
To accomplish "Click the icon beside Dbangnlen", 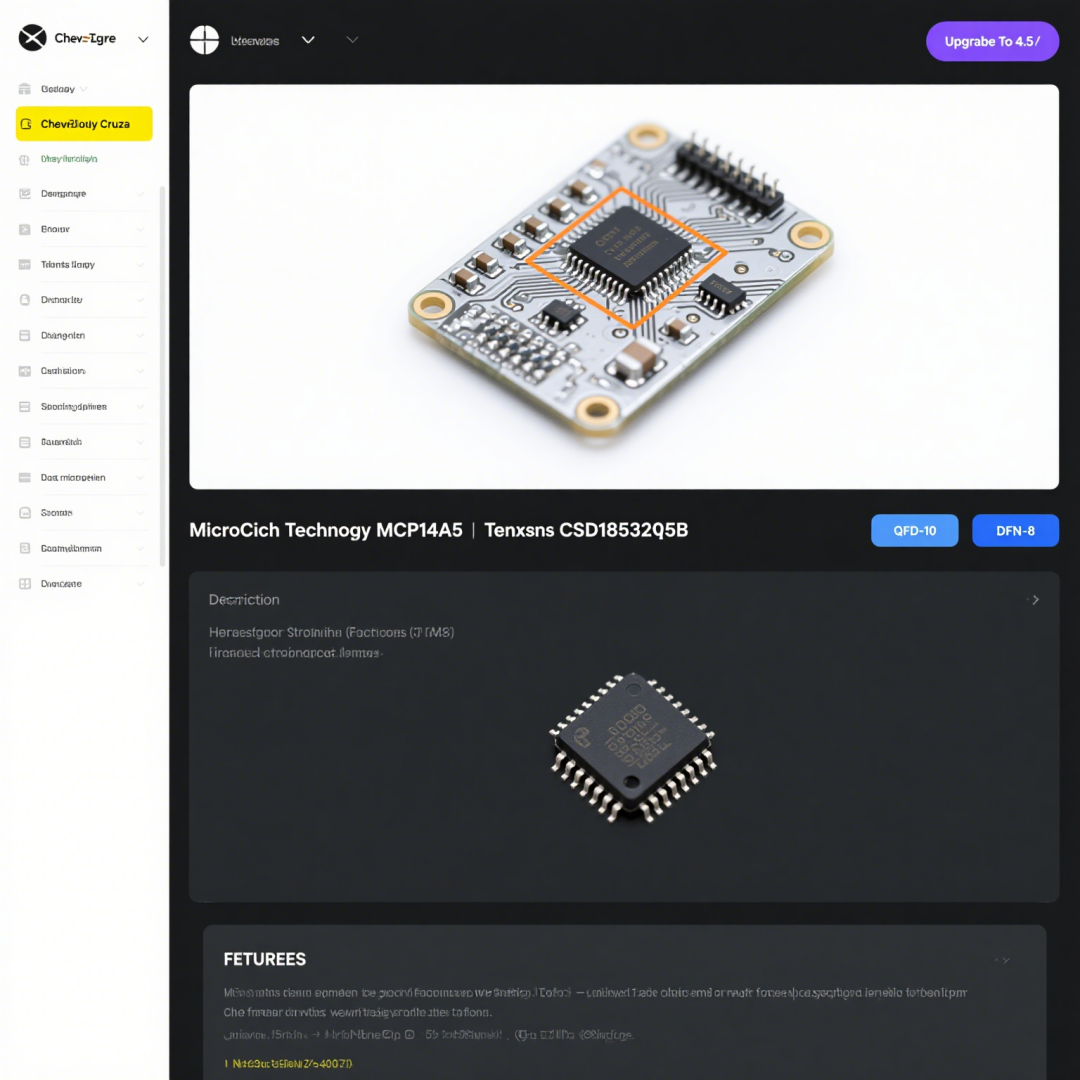I will 25,335.
